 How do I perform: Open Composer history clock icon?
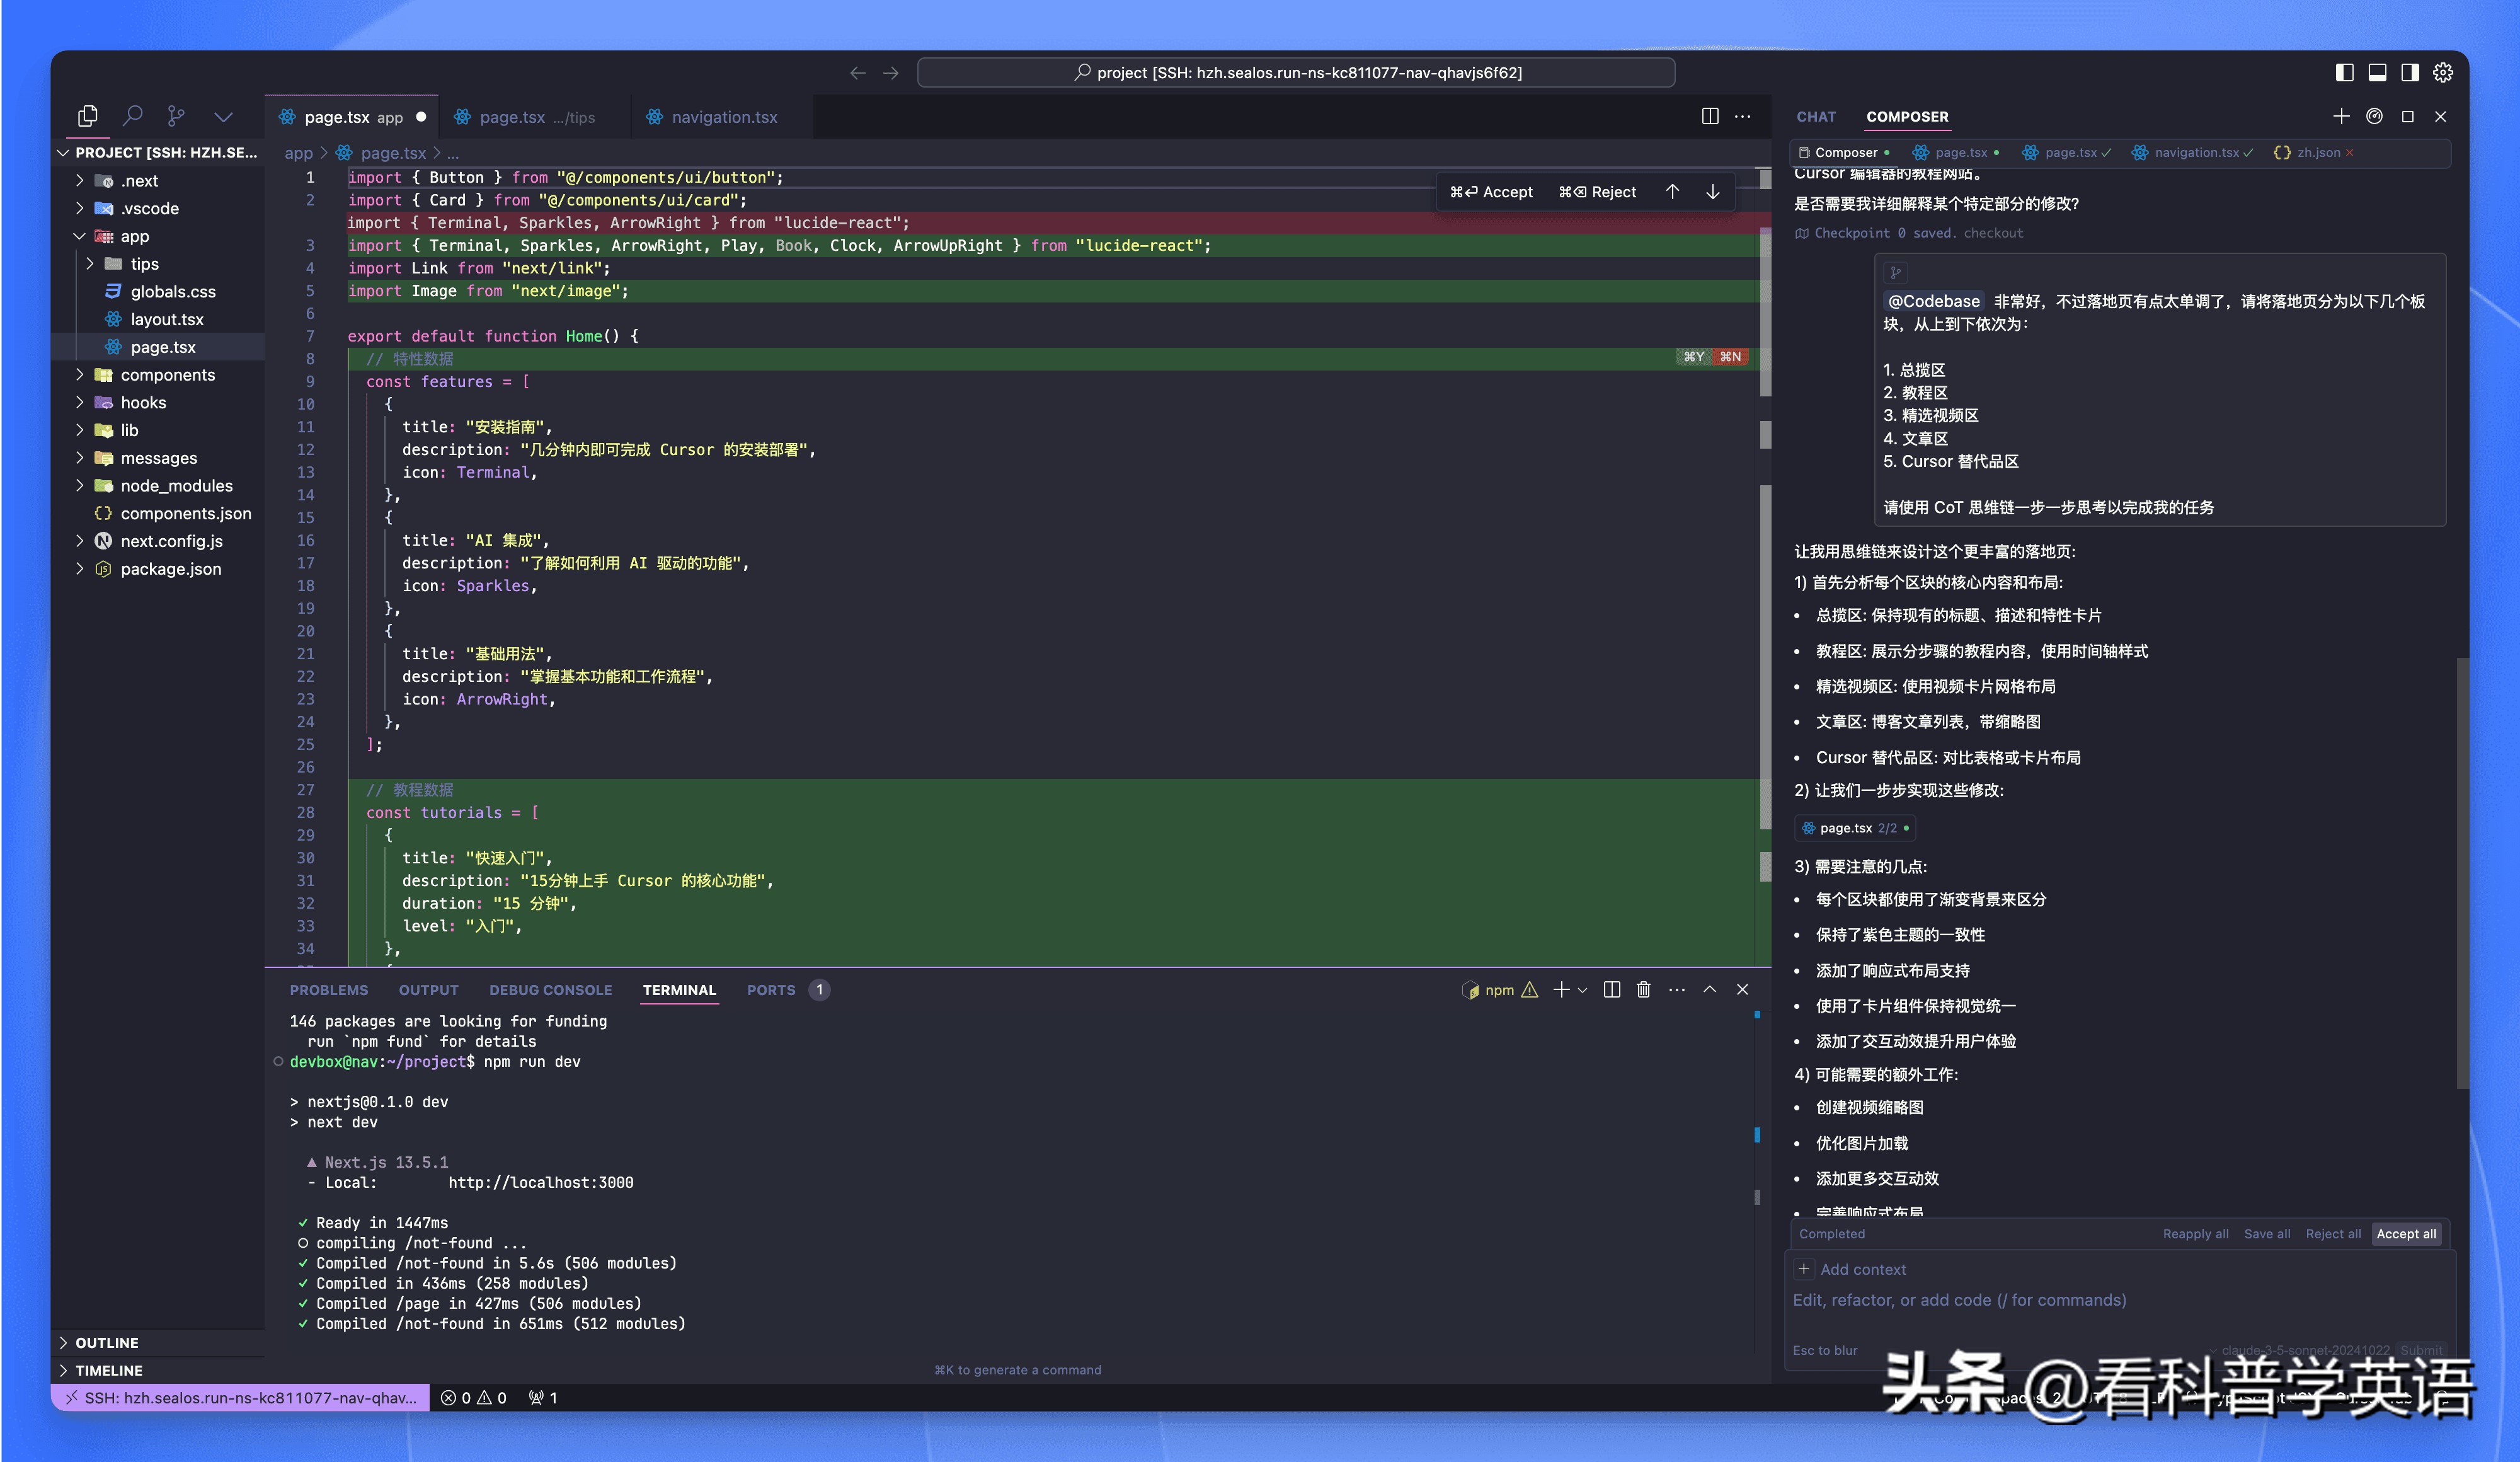coord(2374,116)
